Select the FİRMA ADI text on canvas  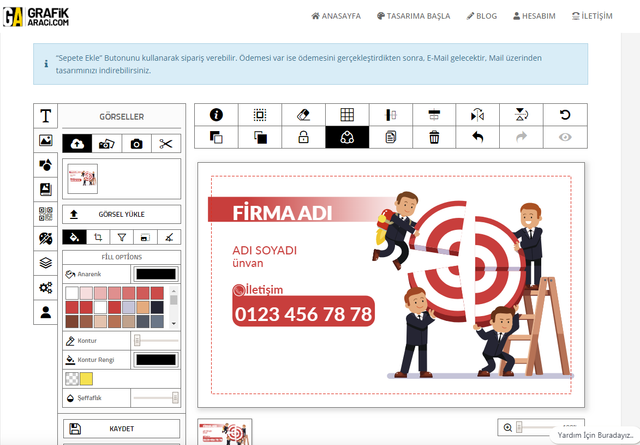(282, 213)
